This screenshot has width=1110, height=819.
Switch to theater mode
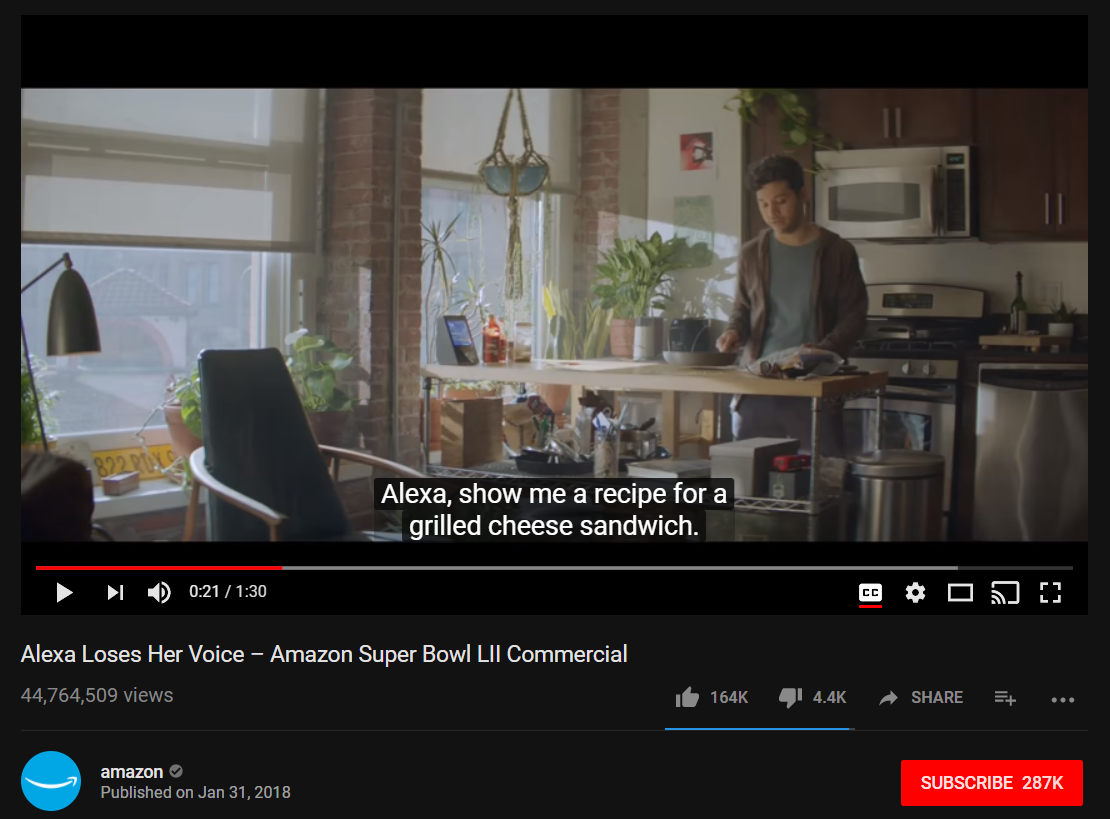(x=960, y=592)
